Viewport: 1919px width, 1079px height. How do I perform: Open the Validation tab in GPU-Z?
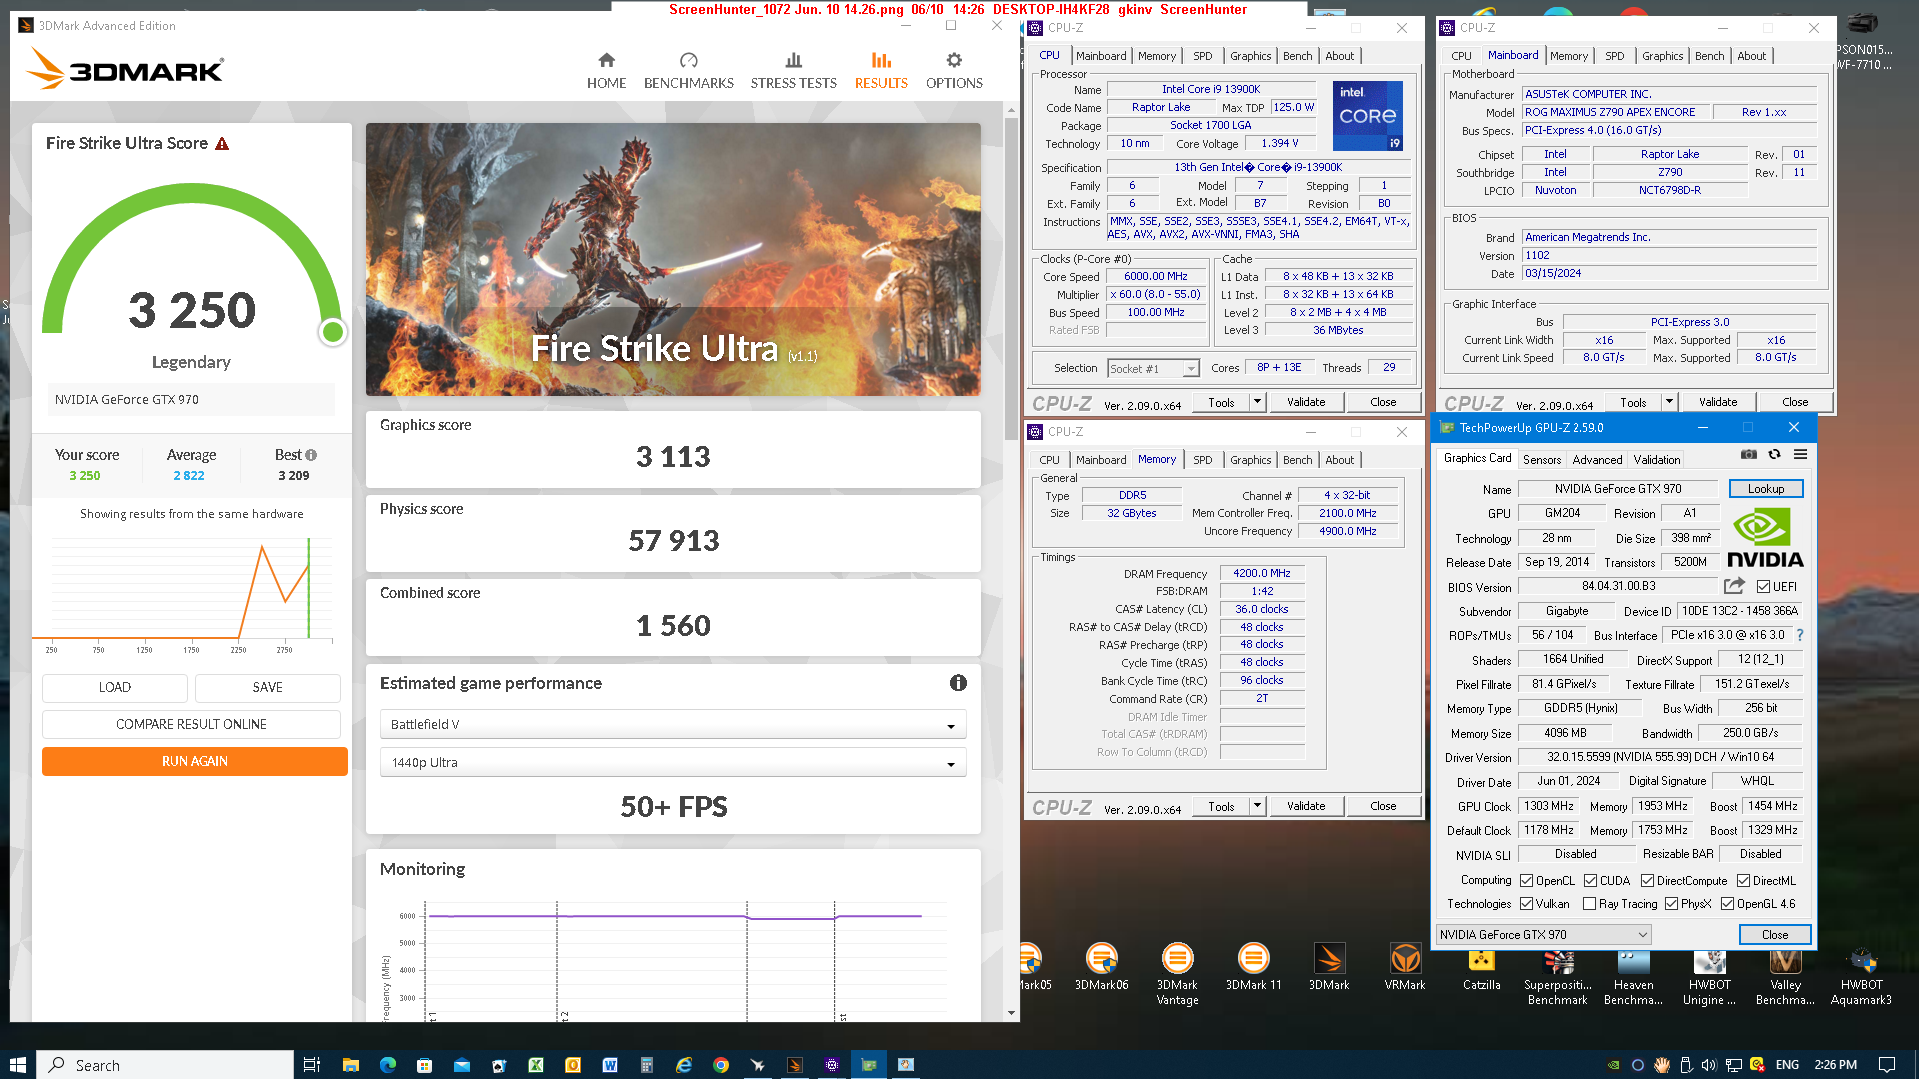pyautogui.click(x=1656, y=460)
